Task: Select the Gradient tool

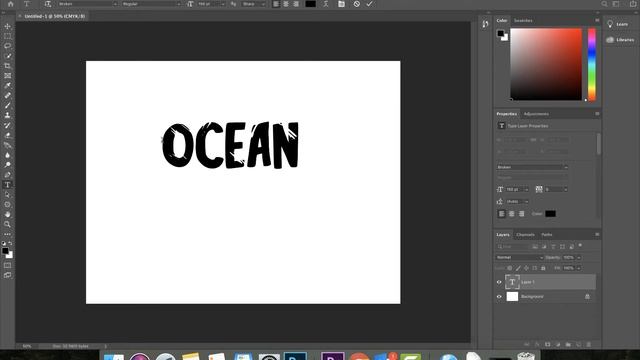Action: coord(7,145)
